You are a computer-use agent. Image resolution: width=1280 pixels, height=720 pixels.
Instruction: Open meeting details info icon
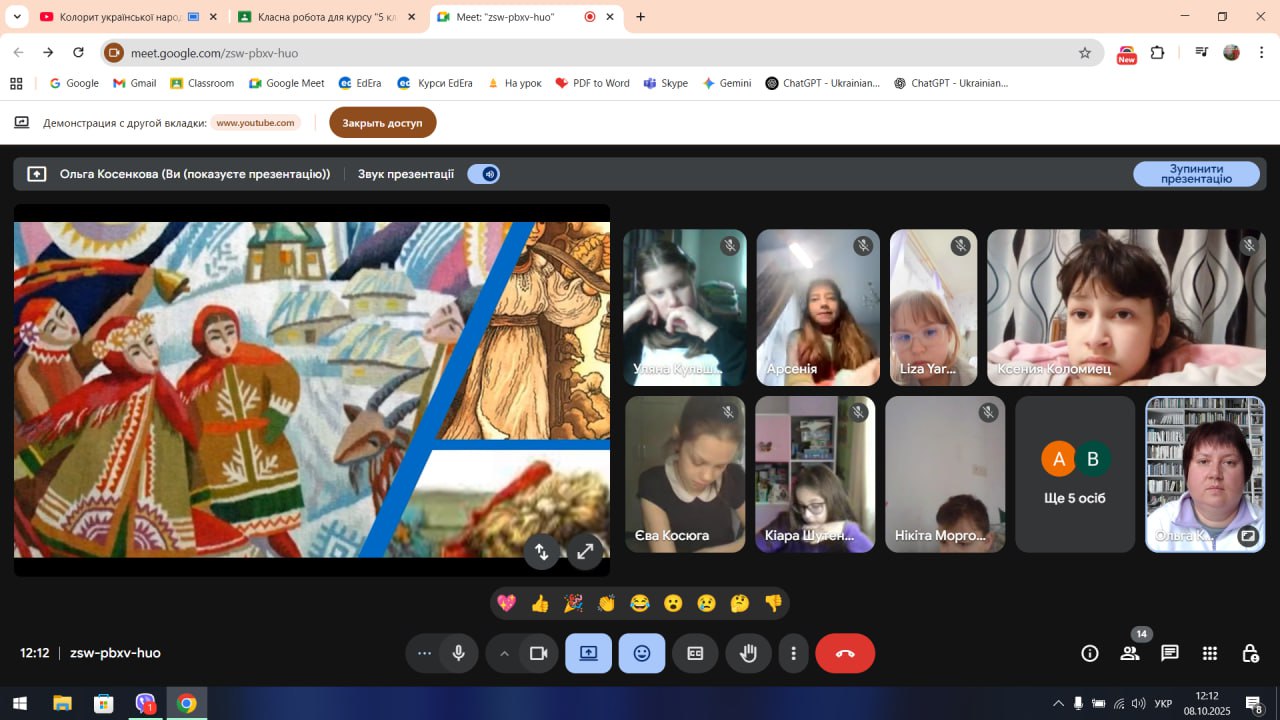1090,653
